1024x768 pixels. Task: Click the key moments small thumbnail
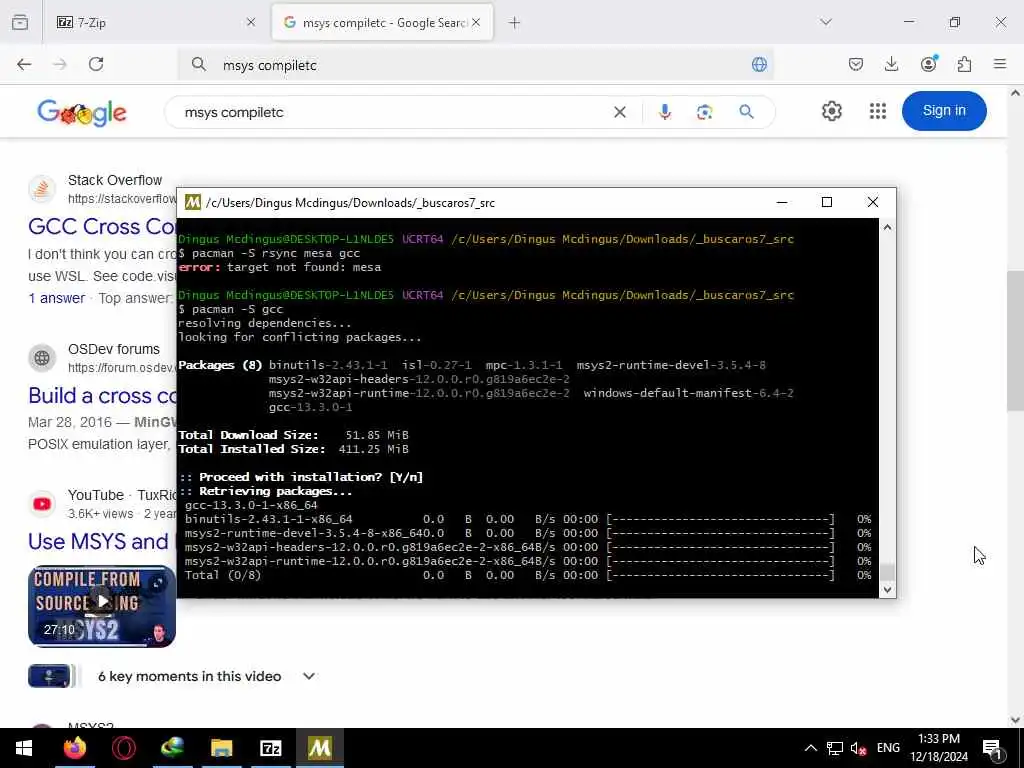click(49, 676)
